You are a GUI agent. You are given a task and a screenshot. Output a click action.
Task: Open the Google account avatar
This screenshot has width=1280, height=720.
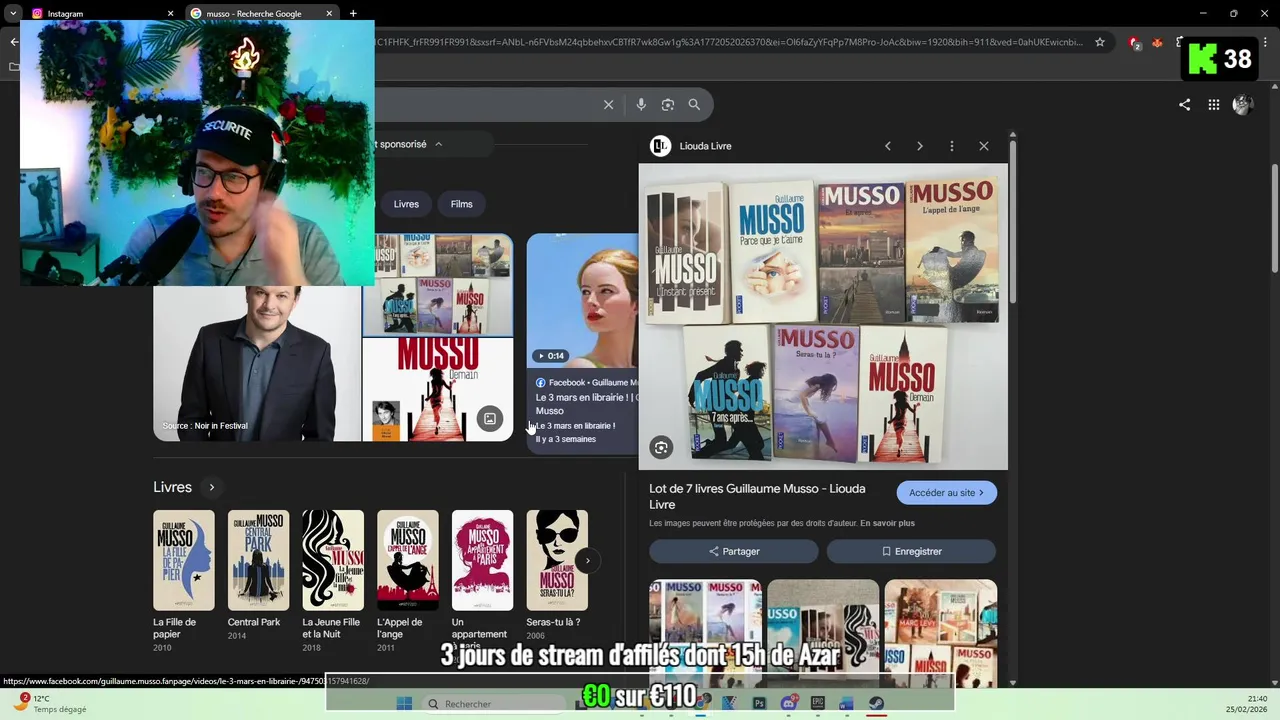click(1243, 104)
